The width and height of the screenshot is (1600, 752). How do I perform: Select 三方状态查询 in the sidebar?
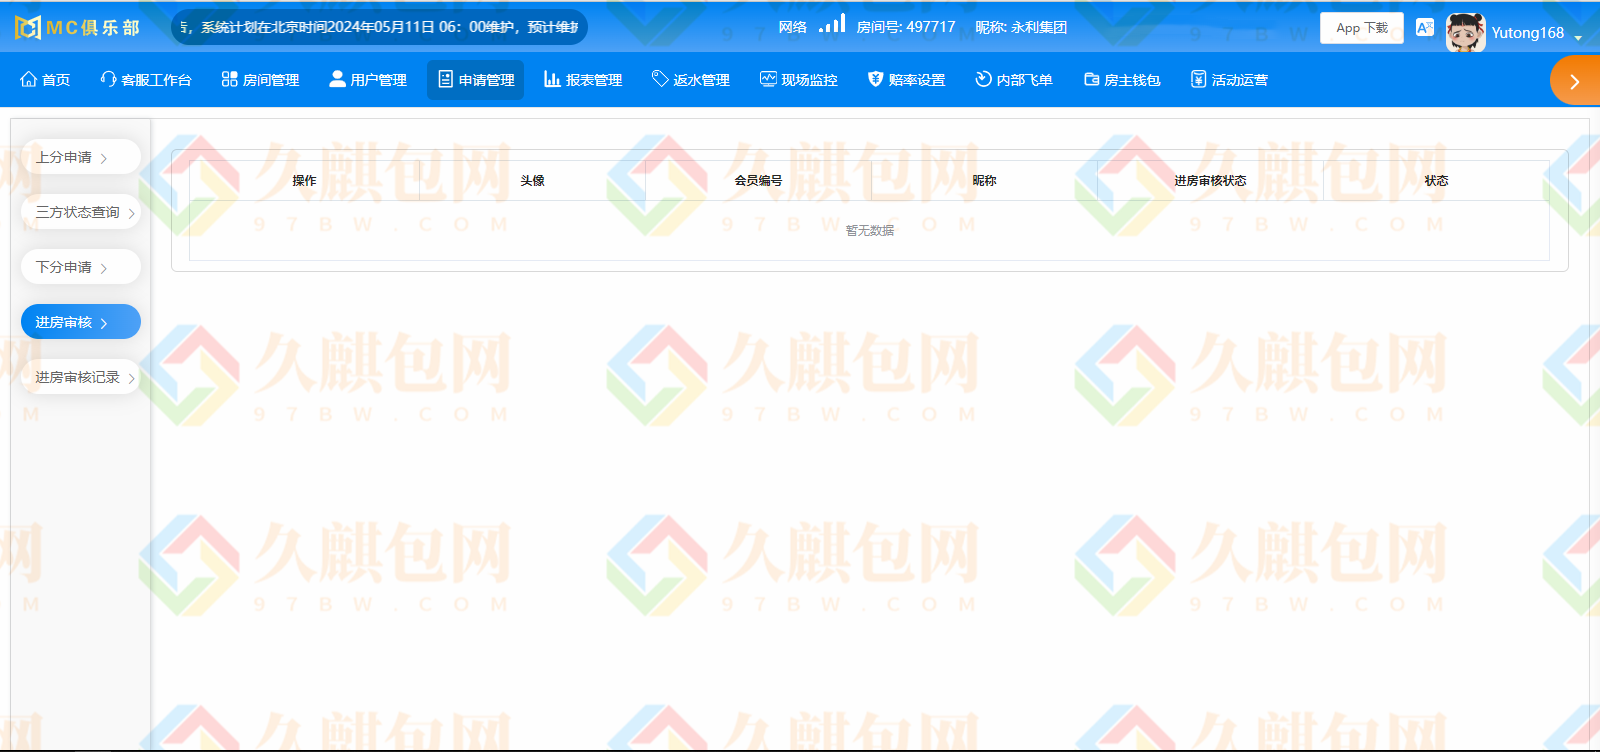click(81, 212)
